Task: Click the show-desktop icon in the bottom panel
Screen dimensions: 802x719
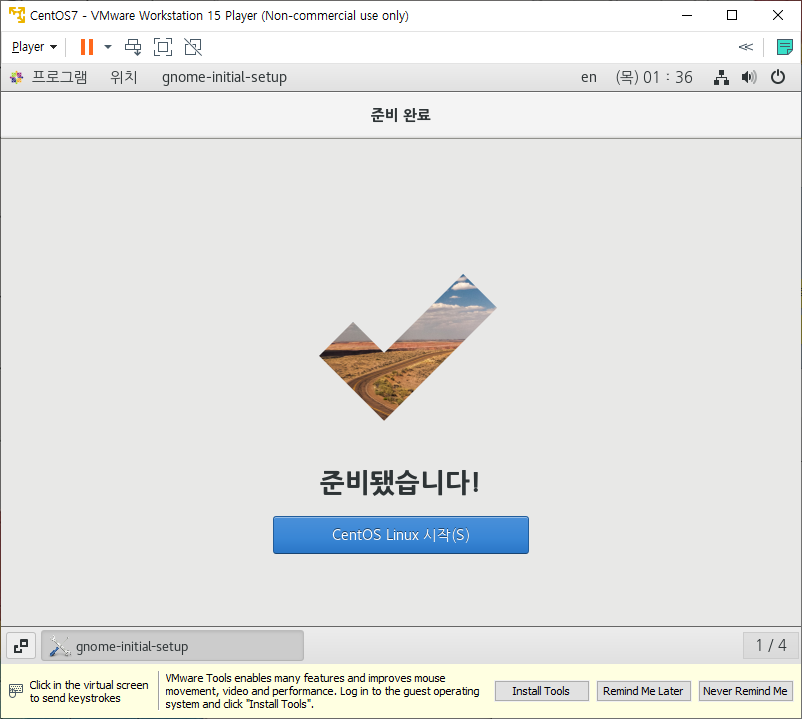Action: (21, 646)
